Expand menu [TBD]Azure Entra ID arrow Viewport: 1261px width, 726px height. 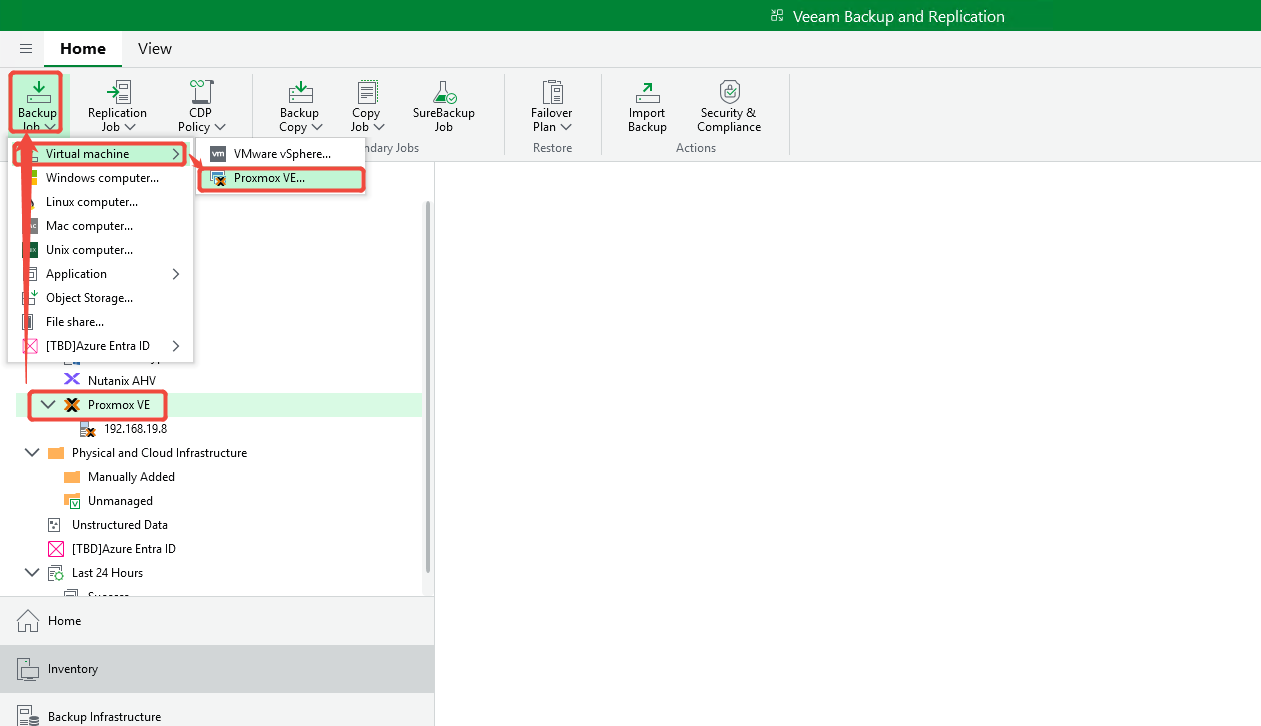click(176, 346)
